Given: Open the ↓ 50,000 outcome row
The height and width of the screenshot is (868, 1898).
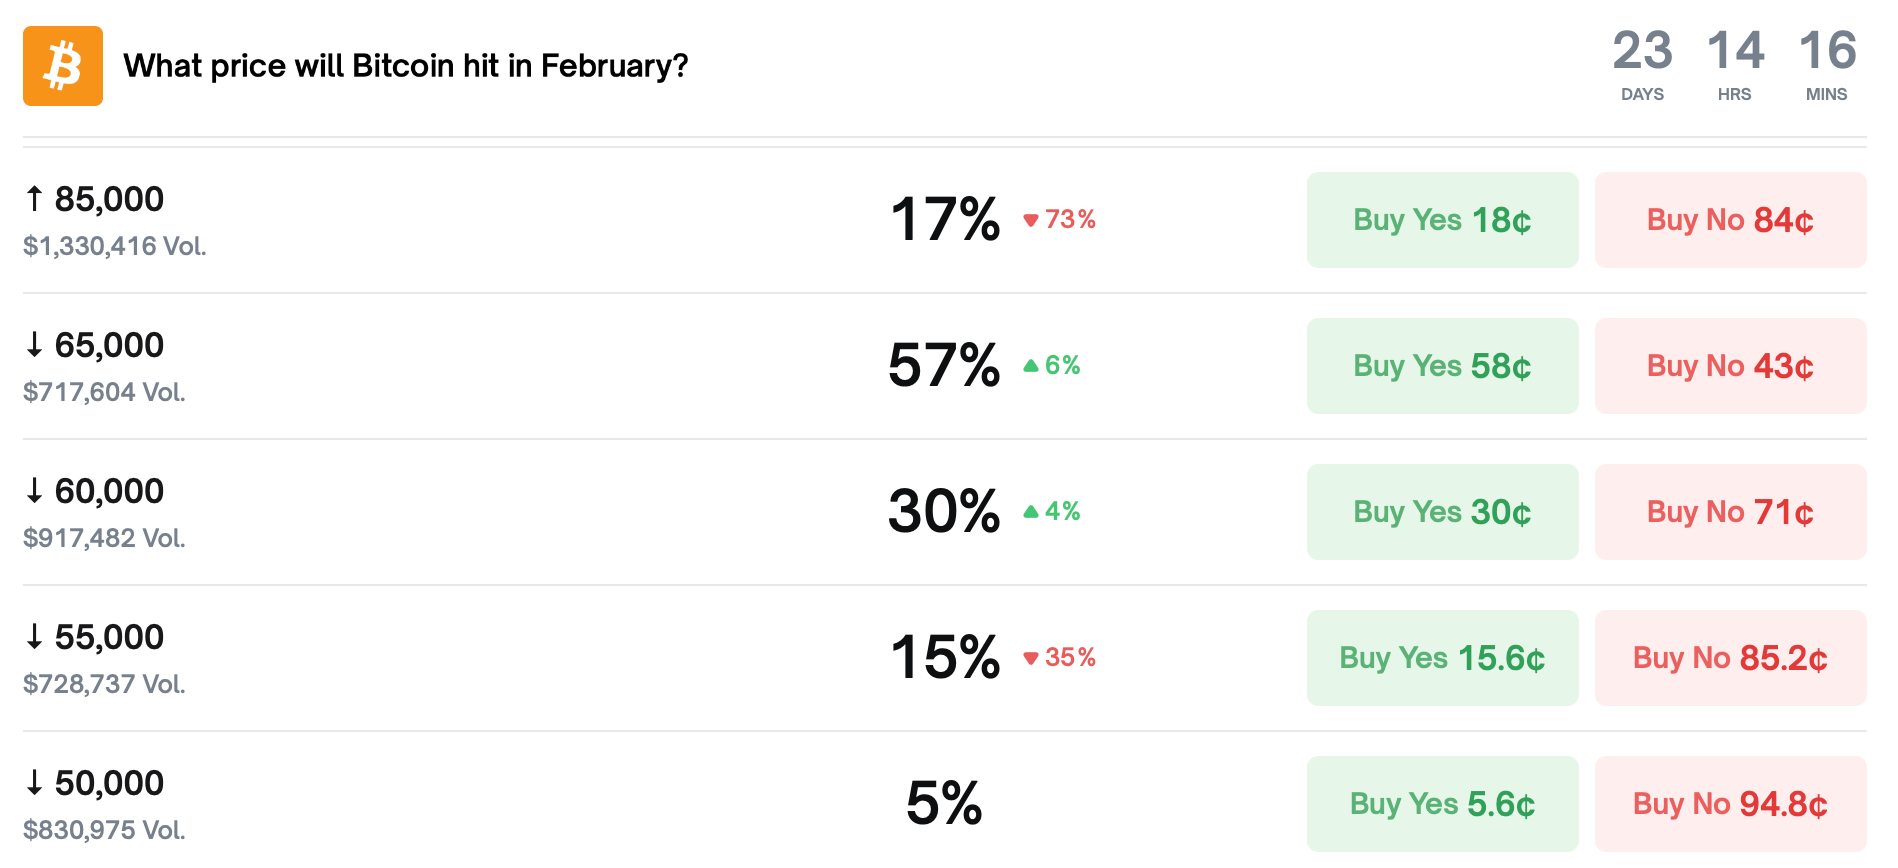Looking at the screenshot, I should [x=108, y=784].
